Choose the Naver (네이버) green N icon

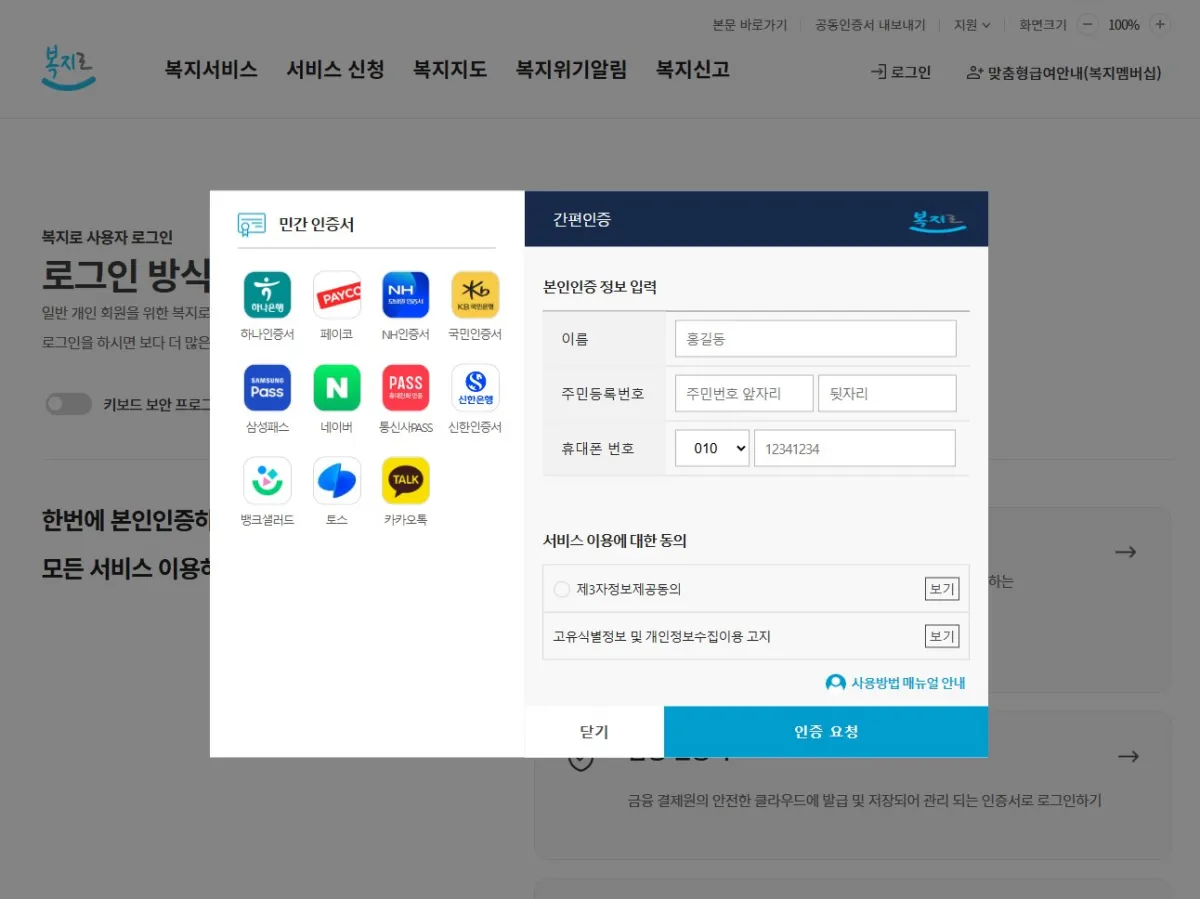click(337, 388)
